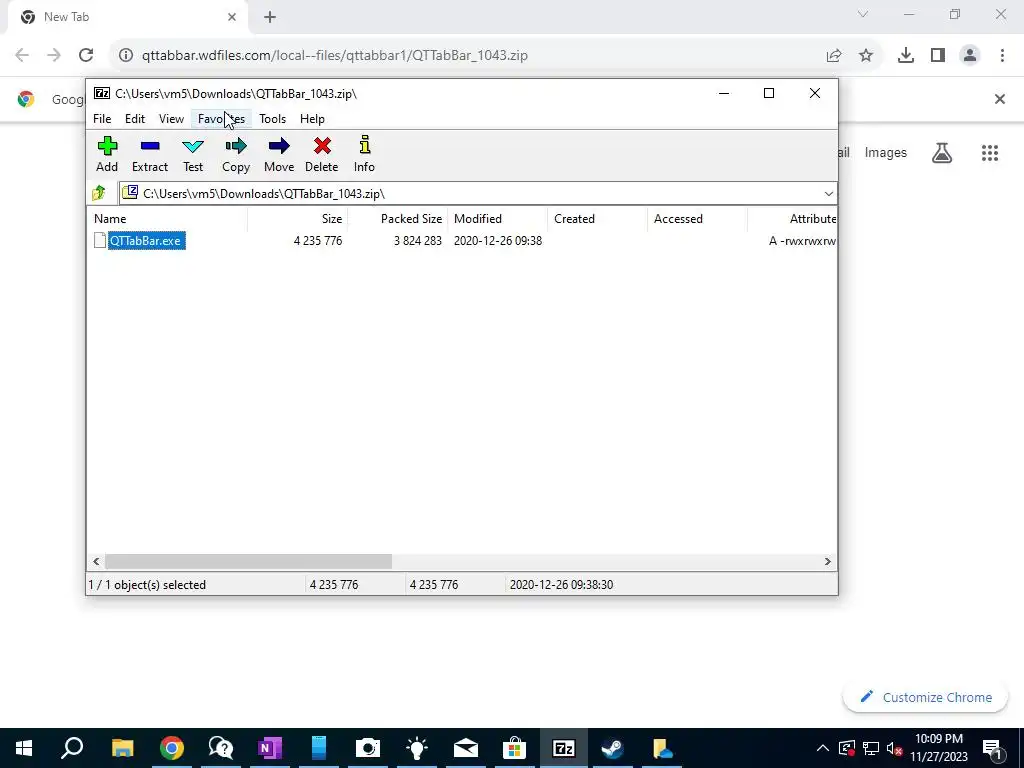Click the 7z icon in window title bar

click(x=101, y=93)
